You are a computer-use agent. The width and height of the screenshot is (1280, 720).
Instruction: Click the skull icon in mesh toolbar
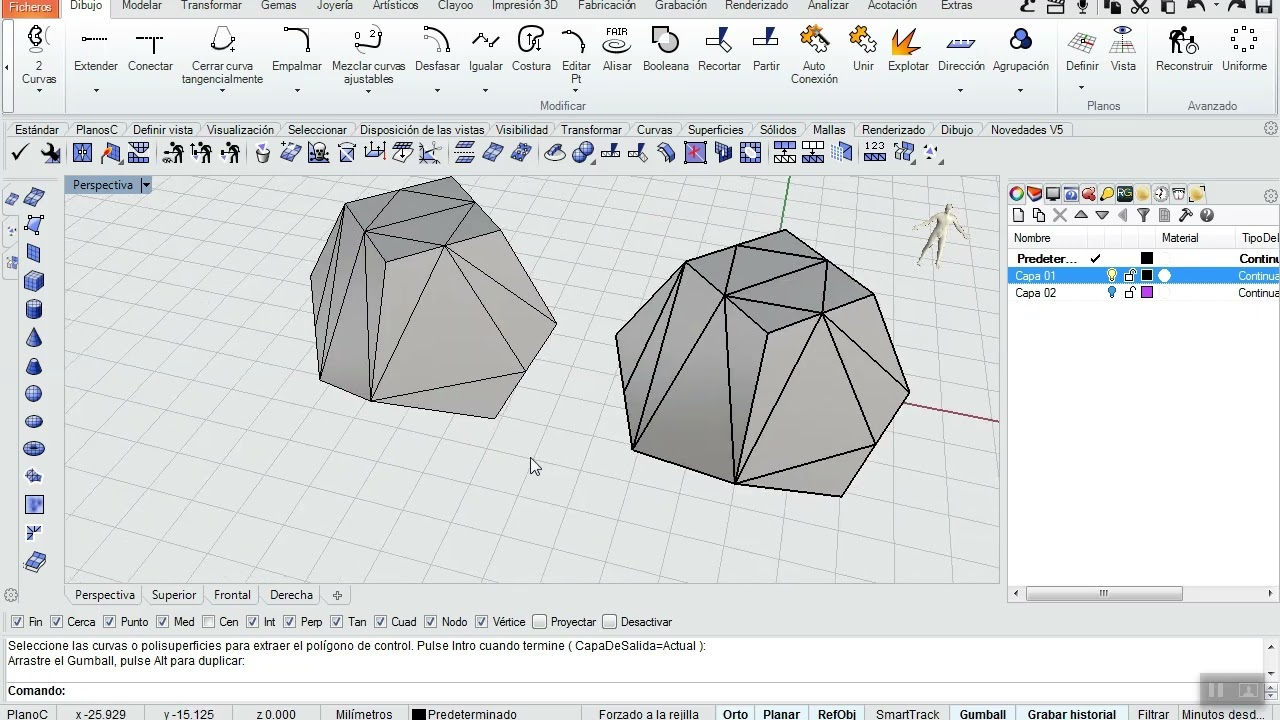pos(318,153)
